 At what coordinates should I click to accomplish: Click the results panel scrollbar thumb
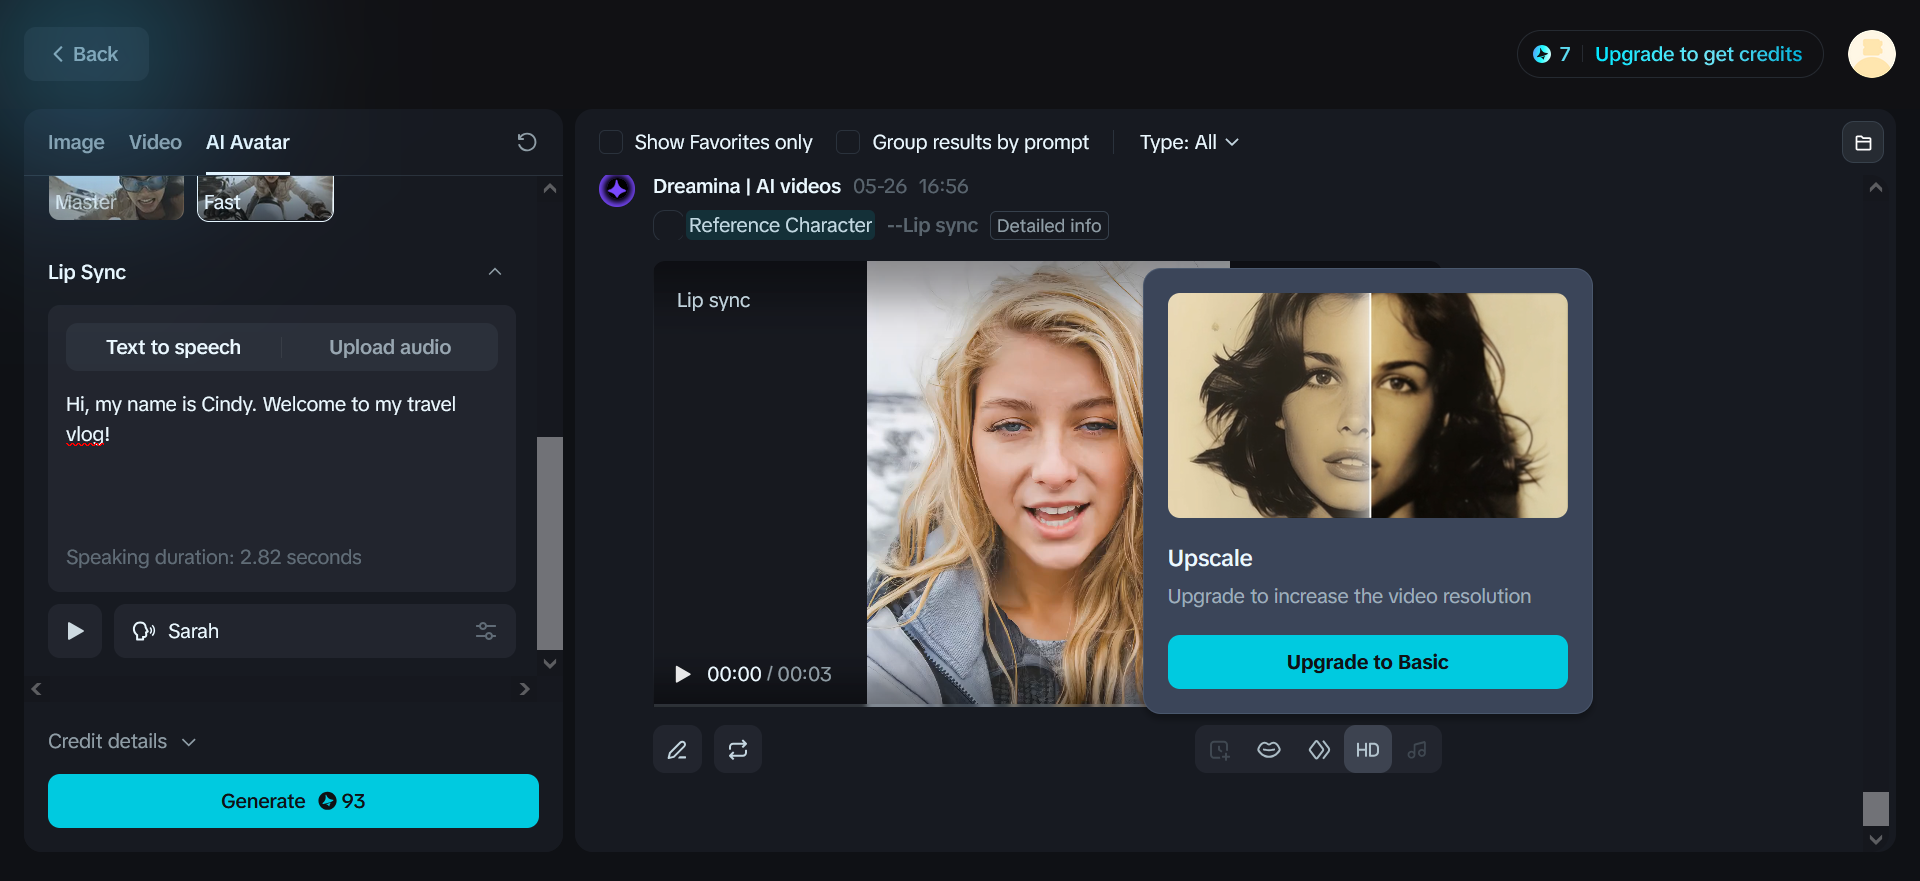coord(1876,809)
